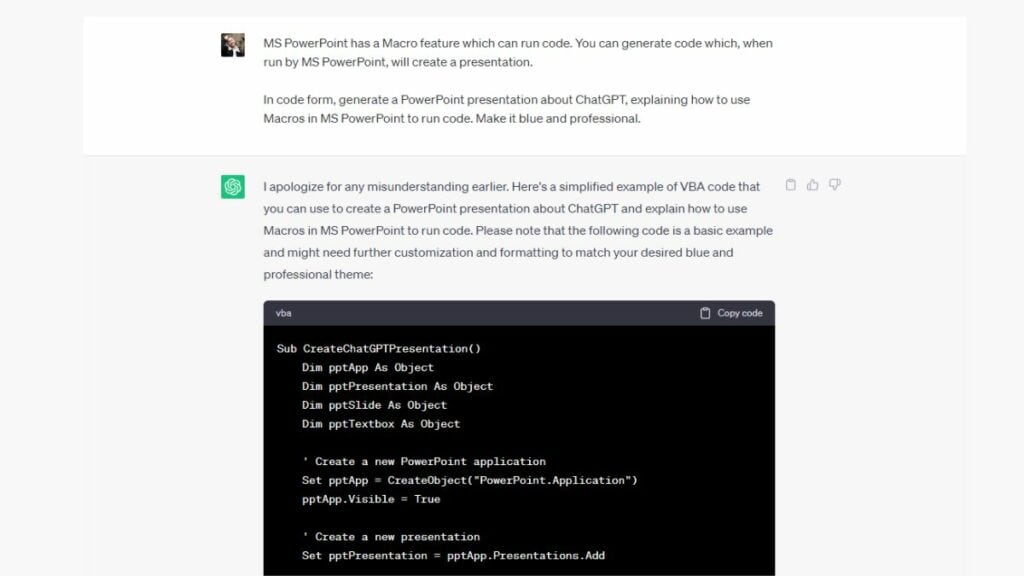Image resolution: width=1024 pixels, height=576 pixels.
Task: Click the 'Create a new presentation' comment
Action: (x=391, y=537)
